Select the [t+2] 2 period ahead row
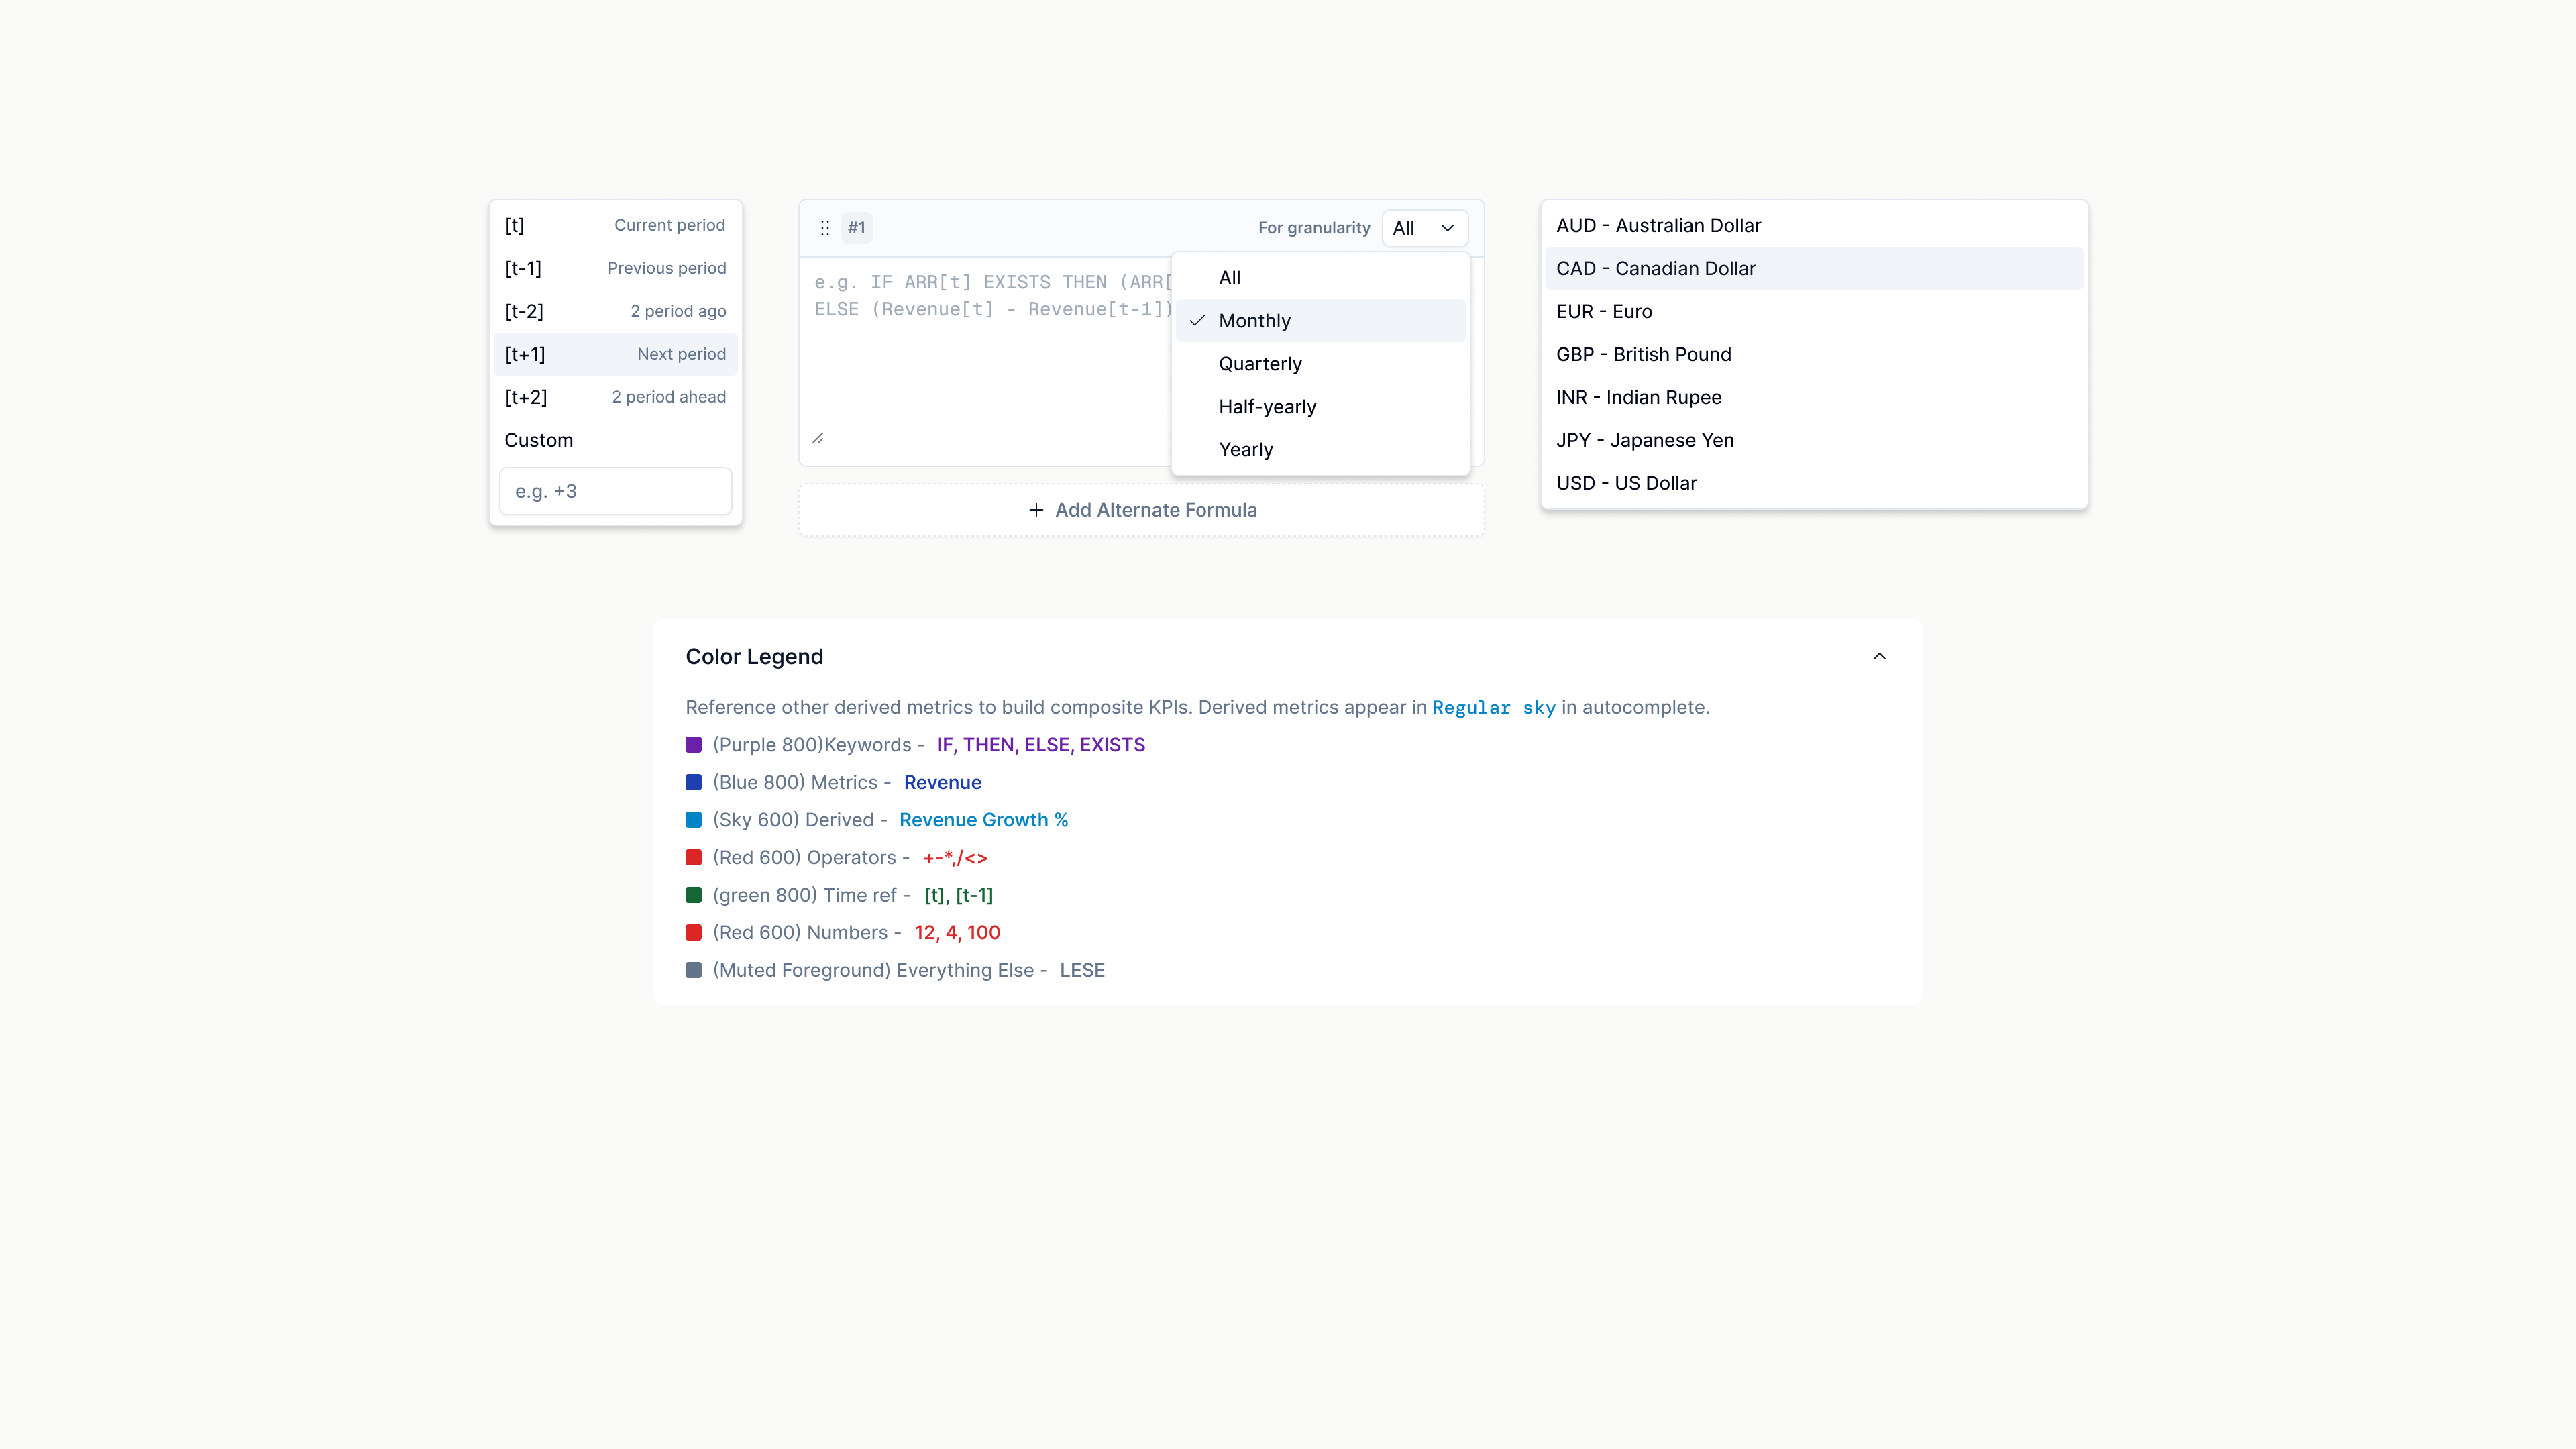This screenshot has height=1449, width=2576. point(615,397)
